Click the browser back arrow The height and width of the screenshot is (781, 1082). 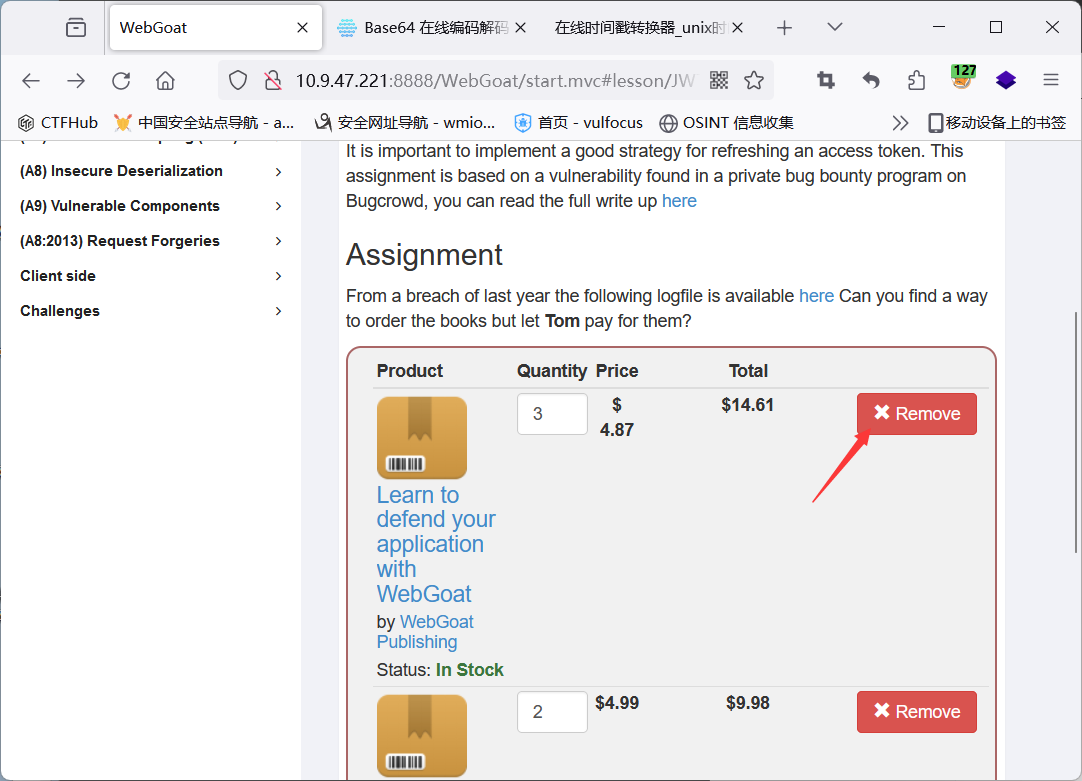click(x=31, y=81)
